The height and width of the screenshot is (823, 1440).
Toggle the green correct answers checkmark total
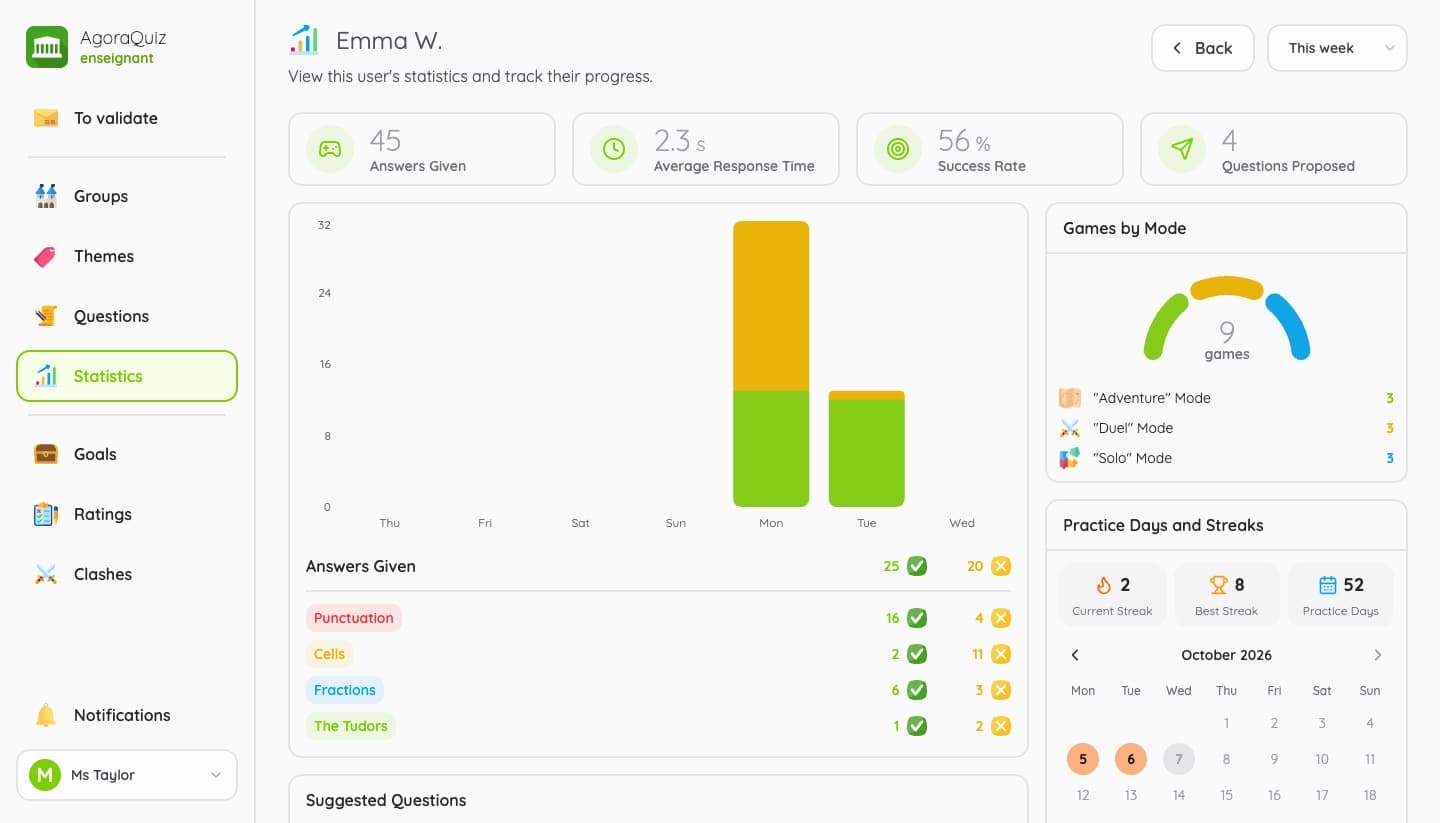(x=916, y=566)
